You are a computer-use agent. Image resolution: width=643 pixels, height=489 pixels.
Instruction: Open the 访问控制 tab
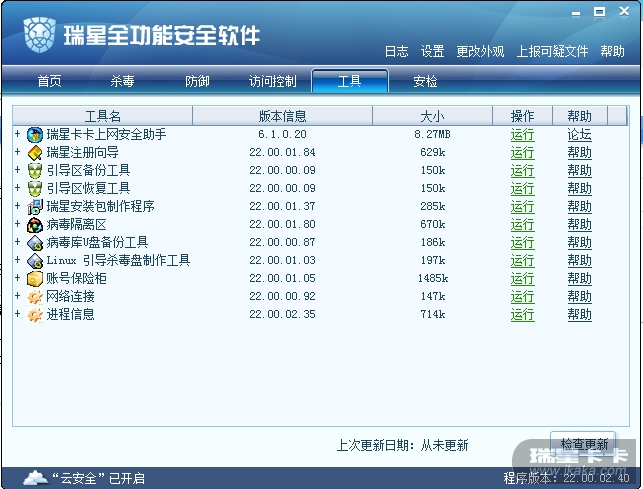(x=273, y=81)
